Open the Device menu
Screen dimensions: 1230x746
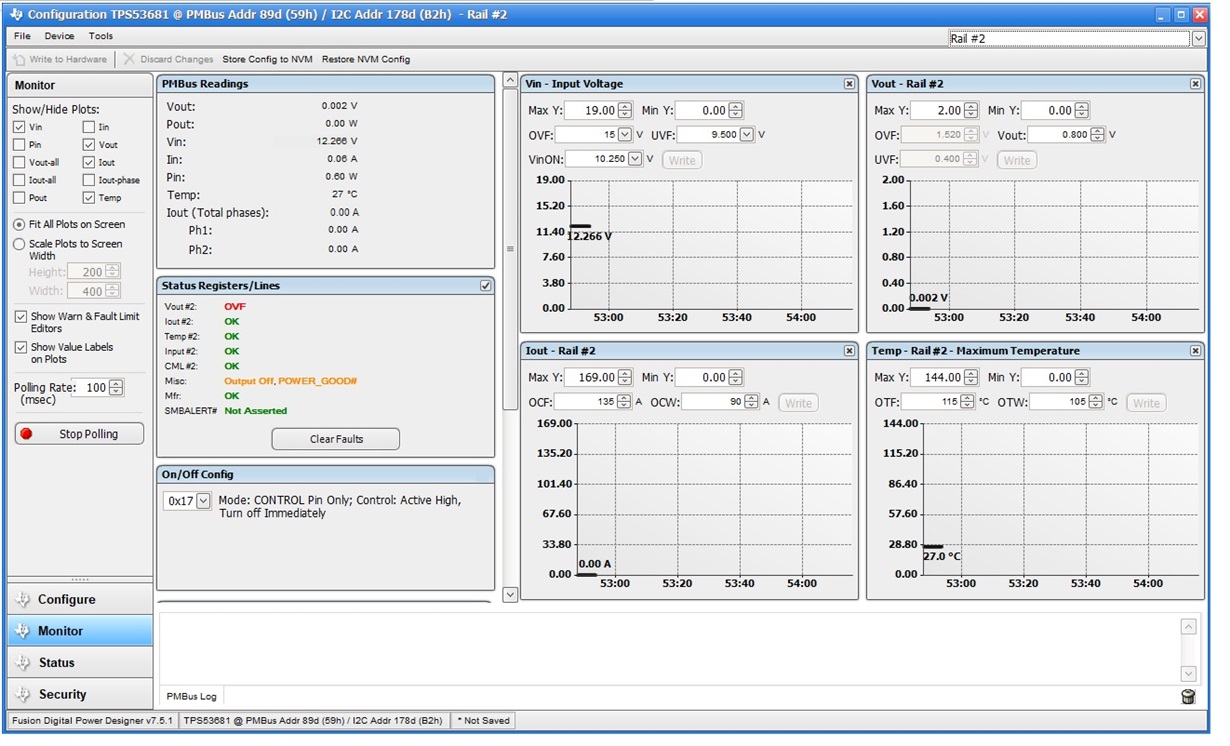coord(58,36)
